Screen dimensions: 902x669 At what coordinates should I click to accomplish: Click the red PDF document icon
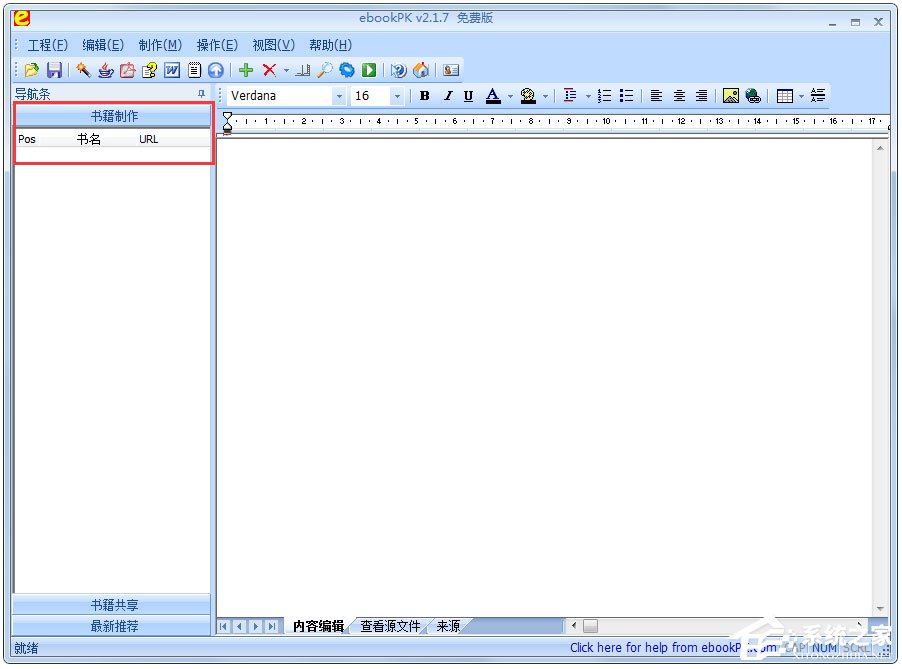[x=127, y=70]
